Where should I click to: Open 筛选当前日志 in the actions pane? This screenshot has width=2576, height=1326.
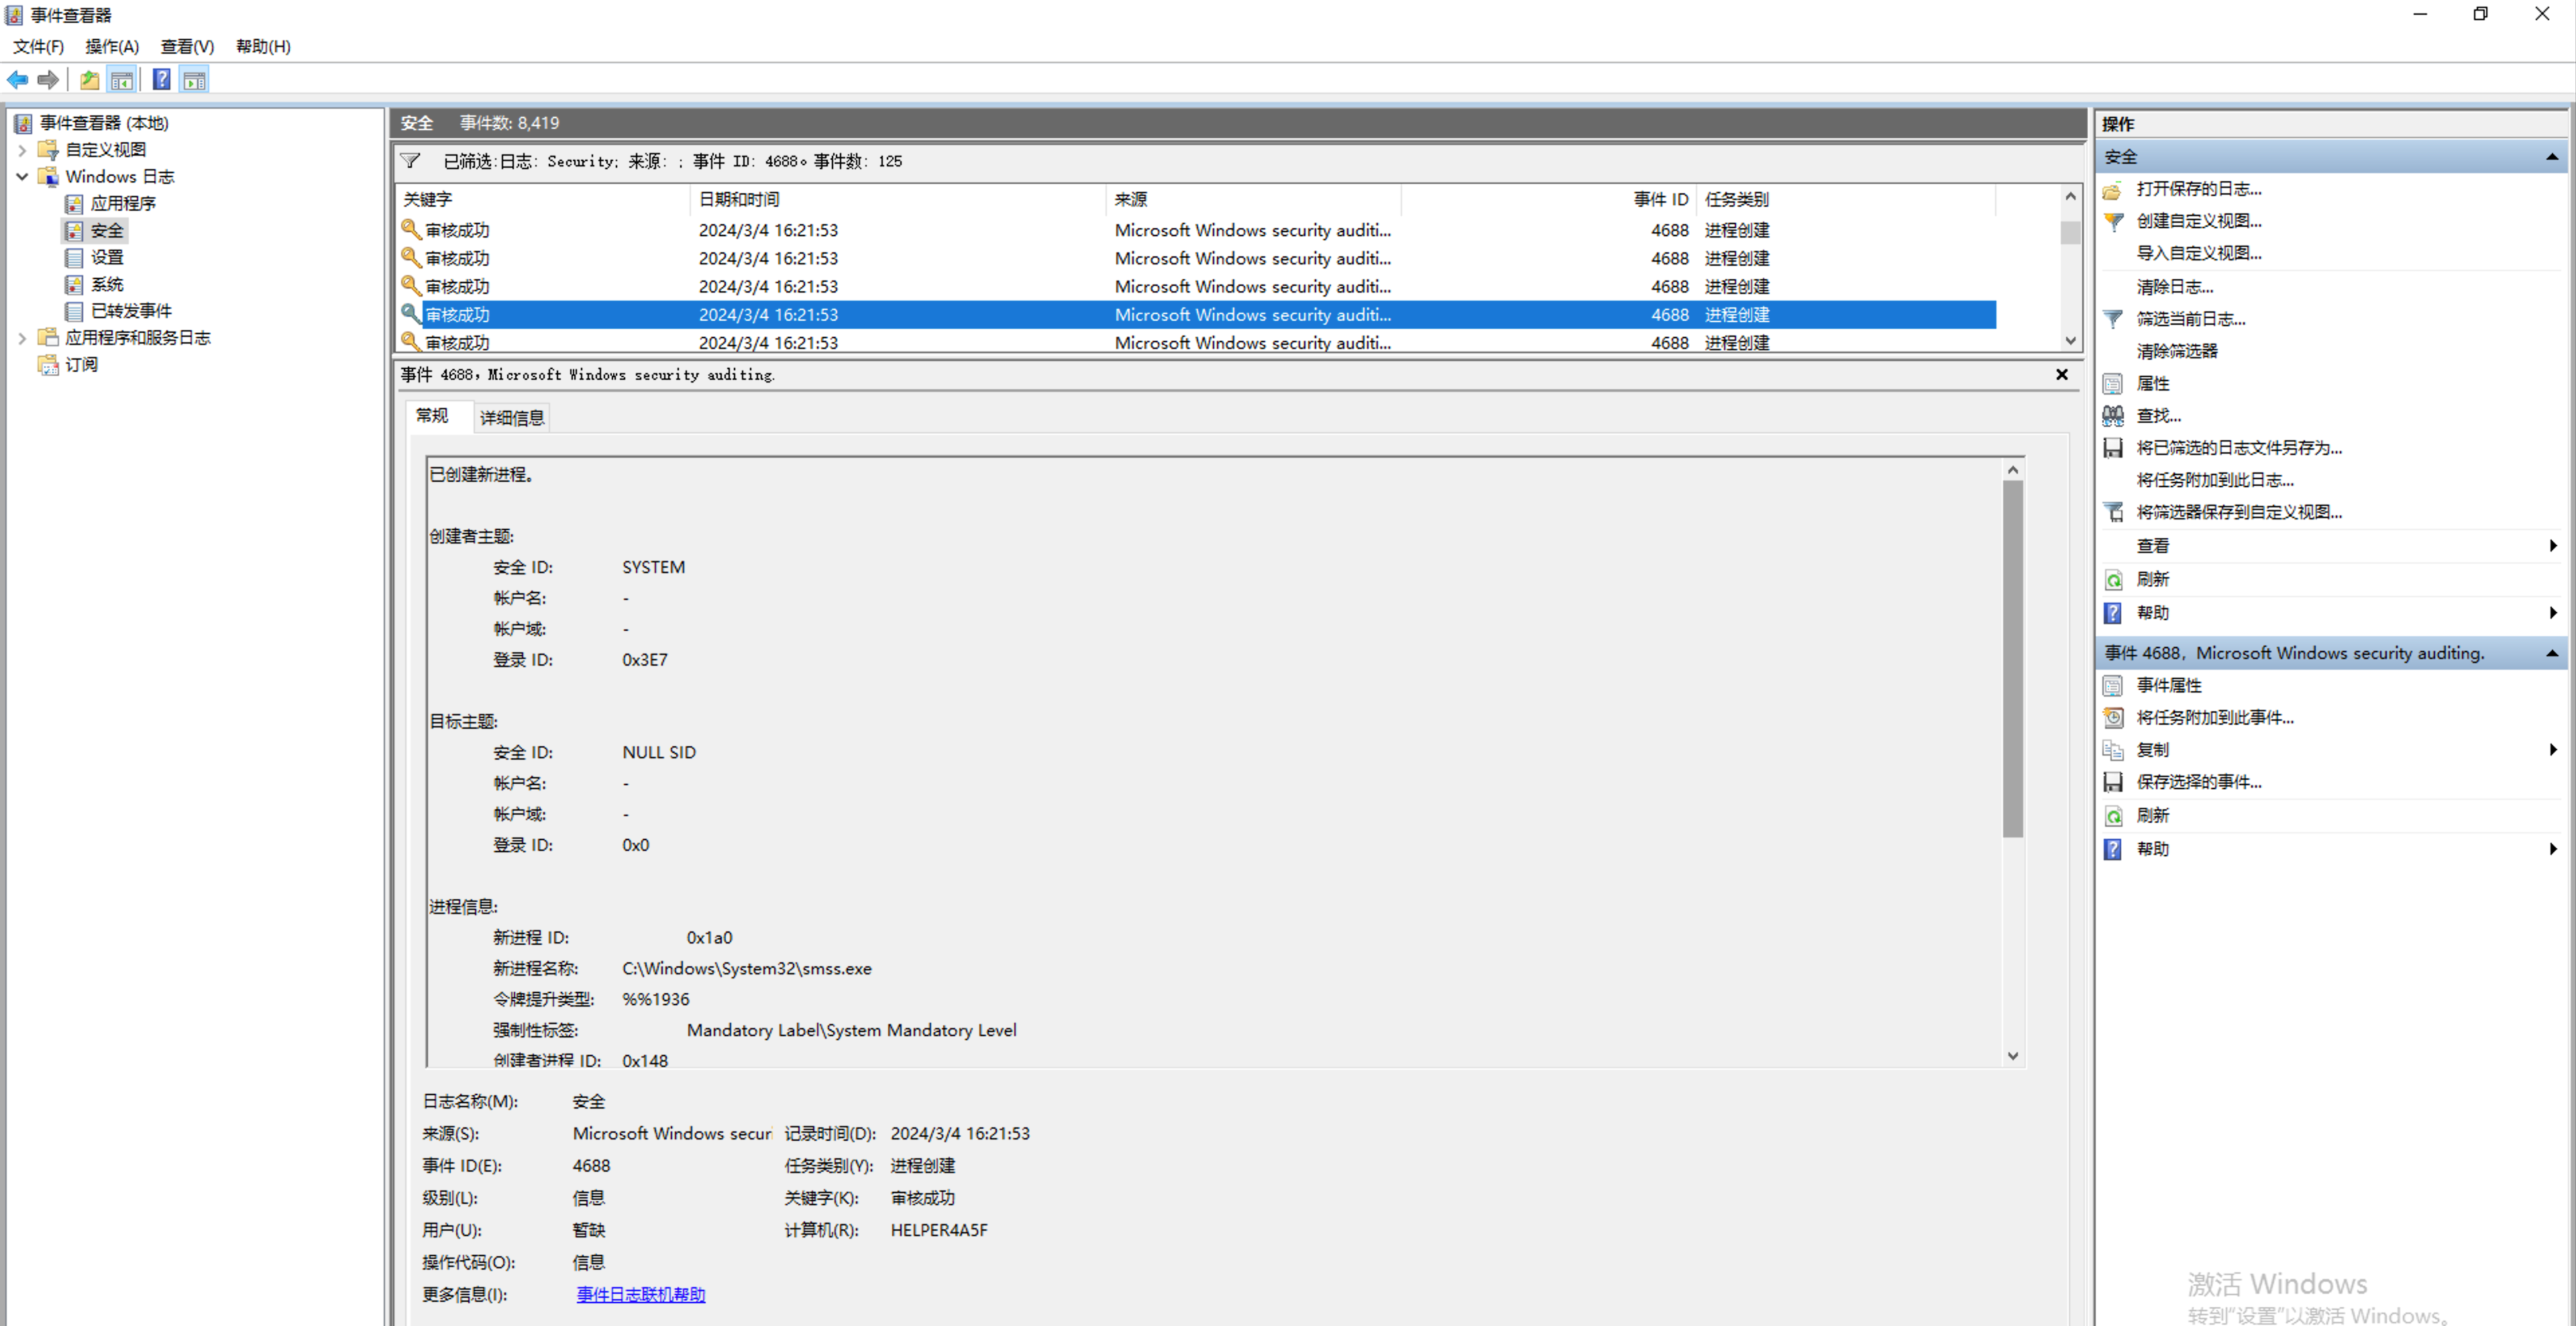pos(2190,319)
